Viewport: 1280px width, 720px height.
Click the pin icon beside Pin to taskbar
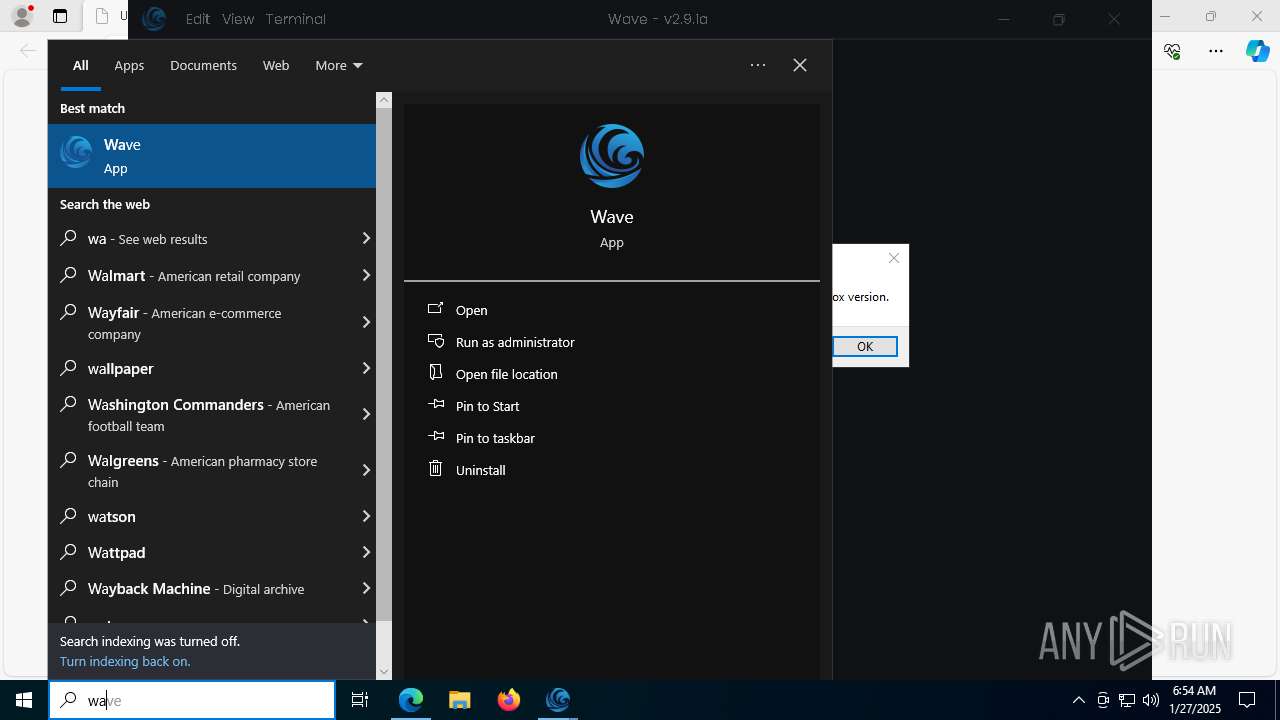435,437
